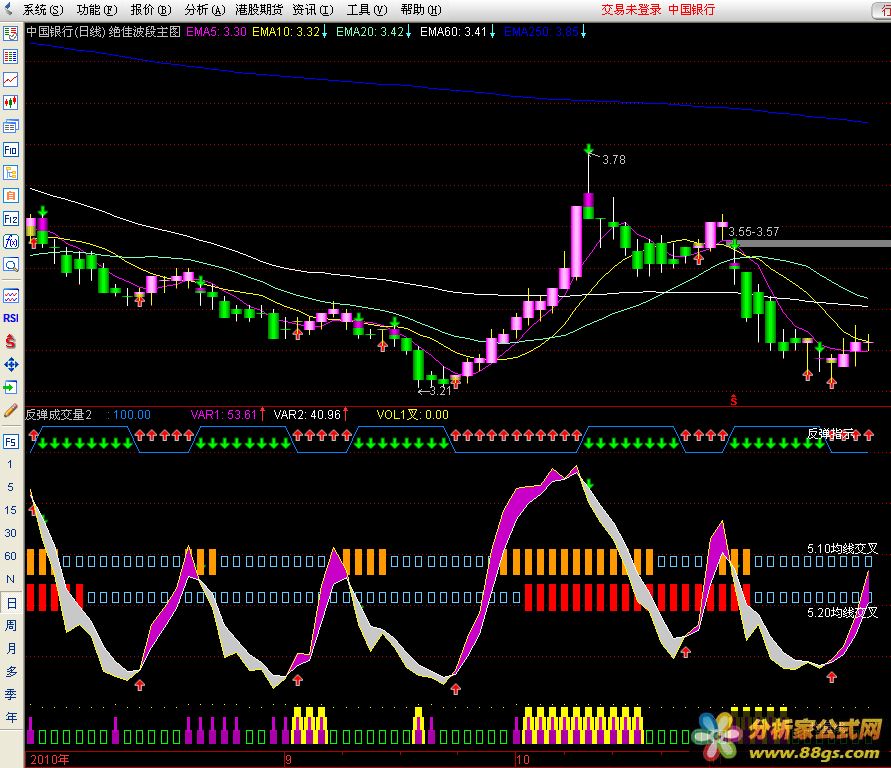Select the 月 monthly period button

coord(10,649)
